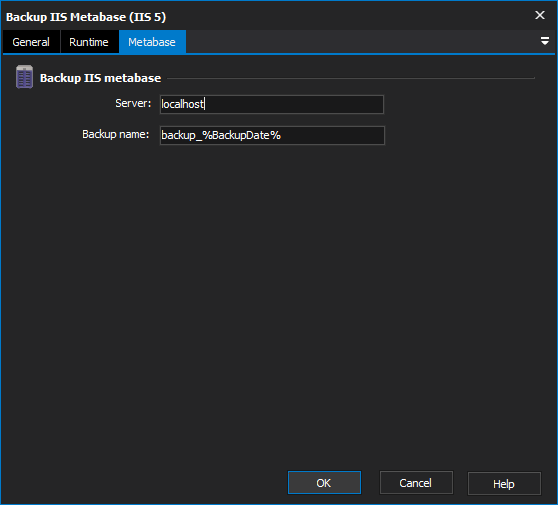Click inside the Server input field
Image resolution: width=558 pixels, height=505 pixels.
(x=272, y=104)
